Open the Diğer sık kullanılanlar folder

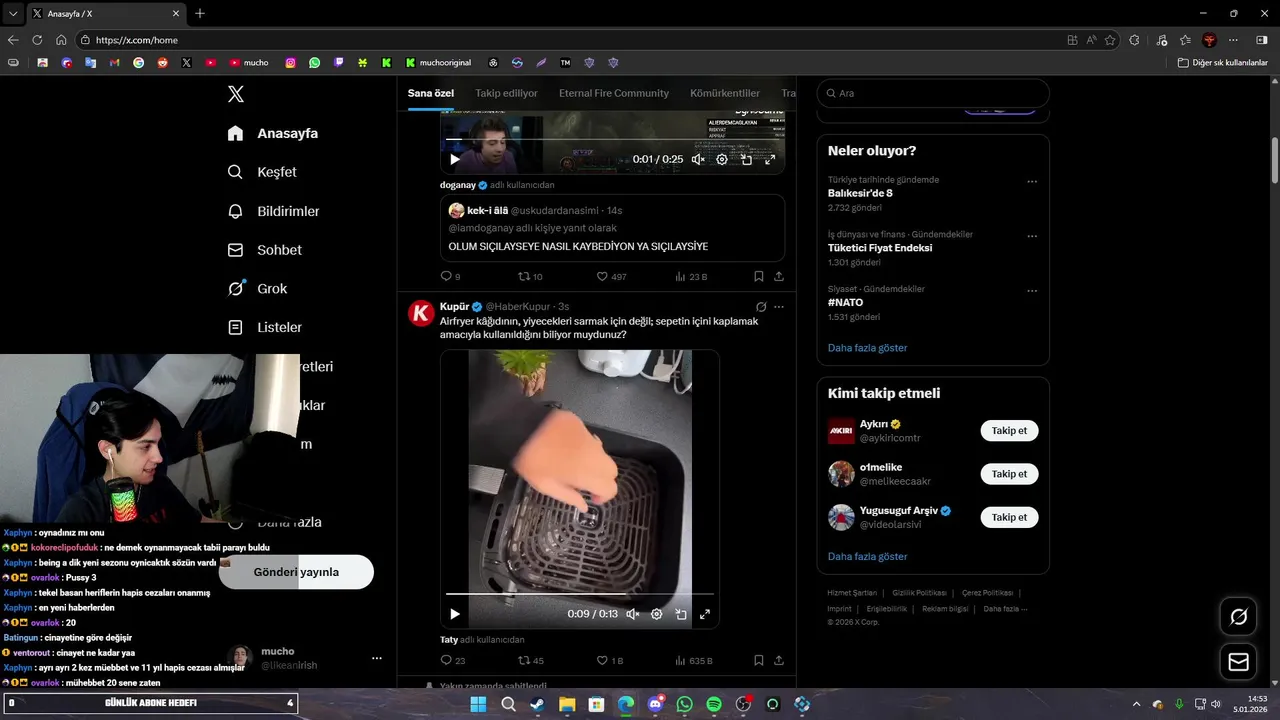[x=1222, y=62]
